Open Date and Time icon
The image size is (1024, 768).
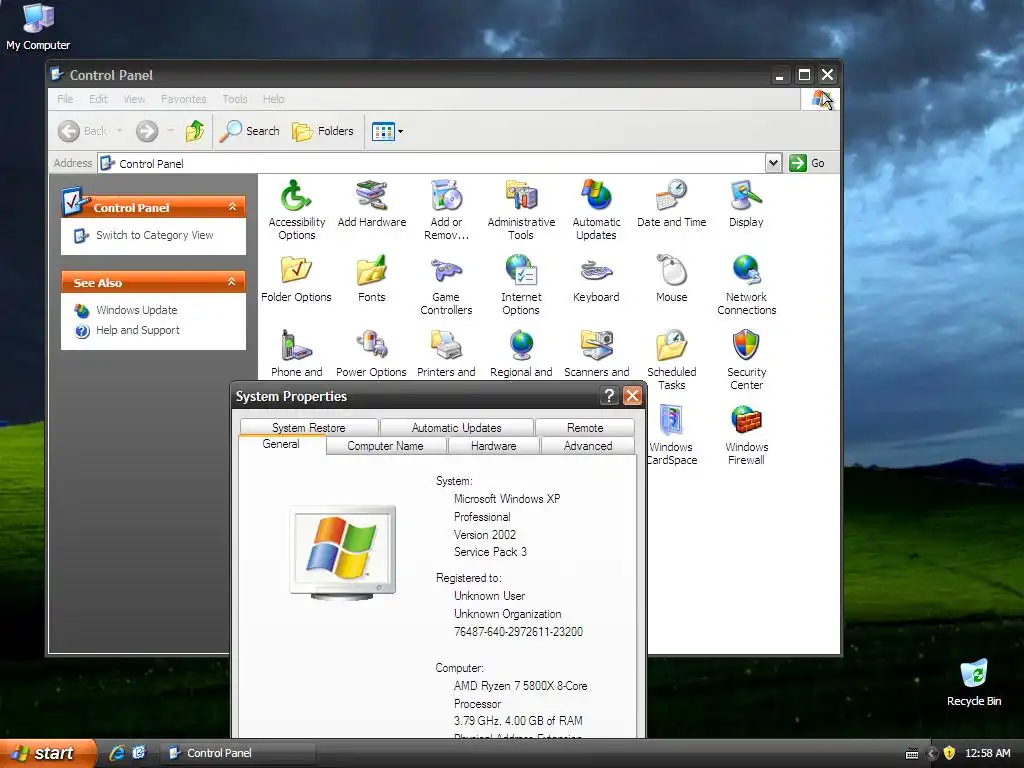671,204
